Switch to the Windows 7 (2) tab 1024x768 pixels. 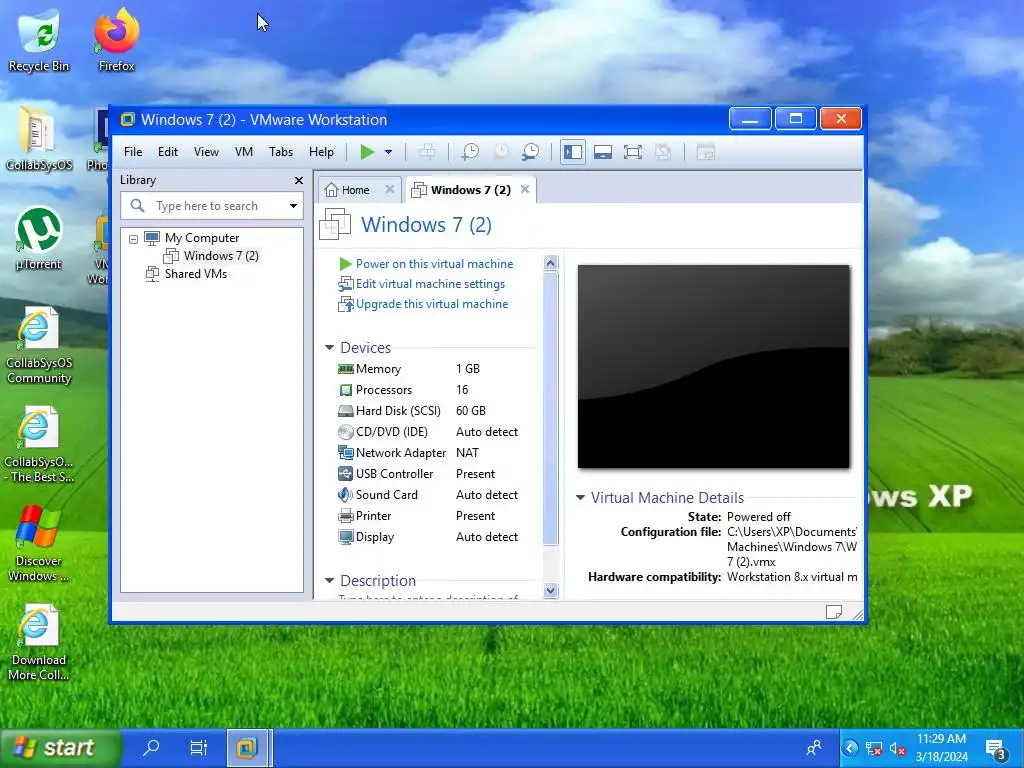click(x=470, y=190)
